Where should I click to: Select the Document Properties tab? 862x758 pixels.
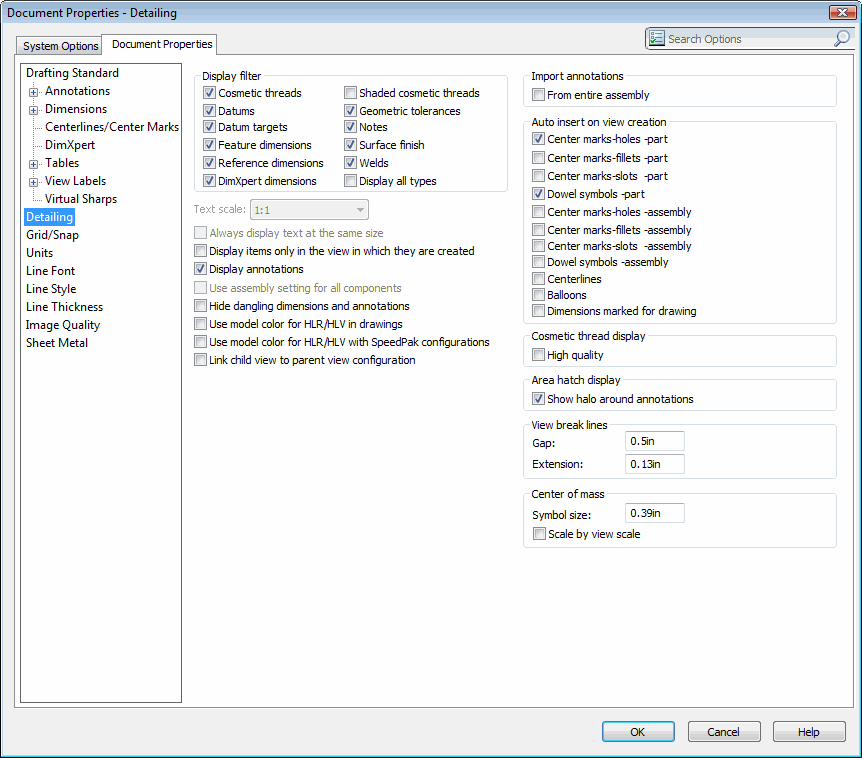tap(162, 44)
